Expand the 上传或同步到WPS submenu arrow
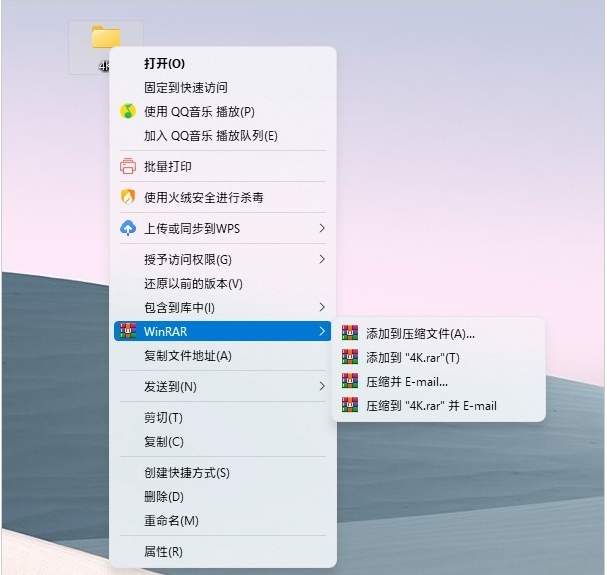 click(322, 228)
